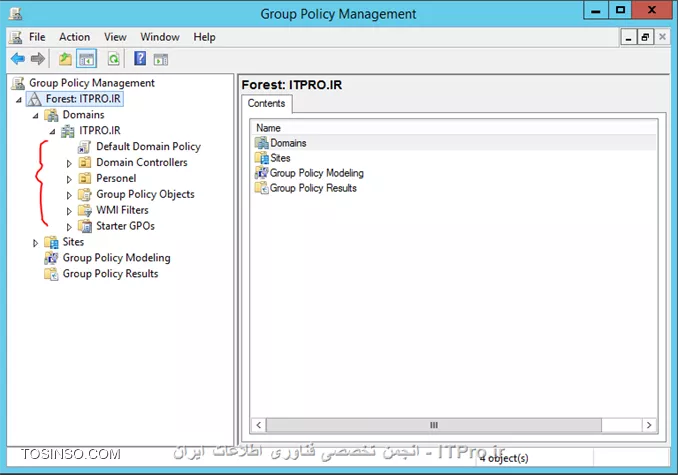
Task: Select Default Domain Policy label in tree
Action: pos(148,147)
